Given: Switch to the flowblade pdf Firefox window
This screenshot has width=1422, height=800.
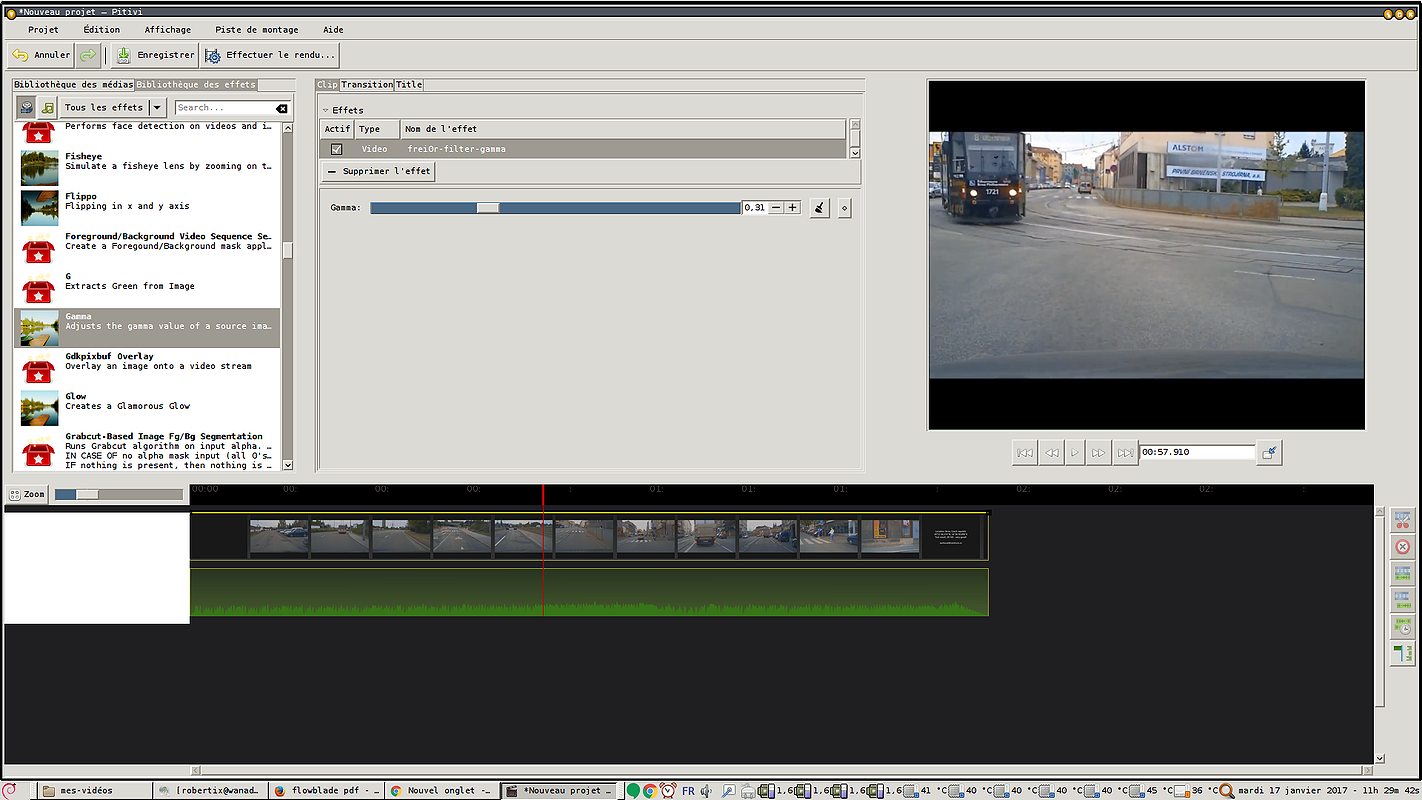Looking at the screenshot, I should 326,790.
